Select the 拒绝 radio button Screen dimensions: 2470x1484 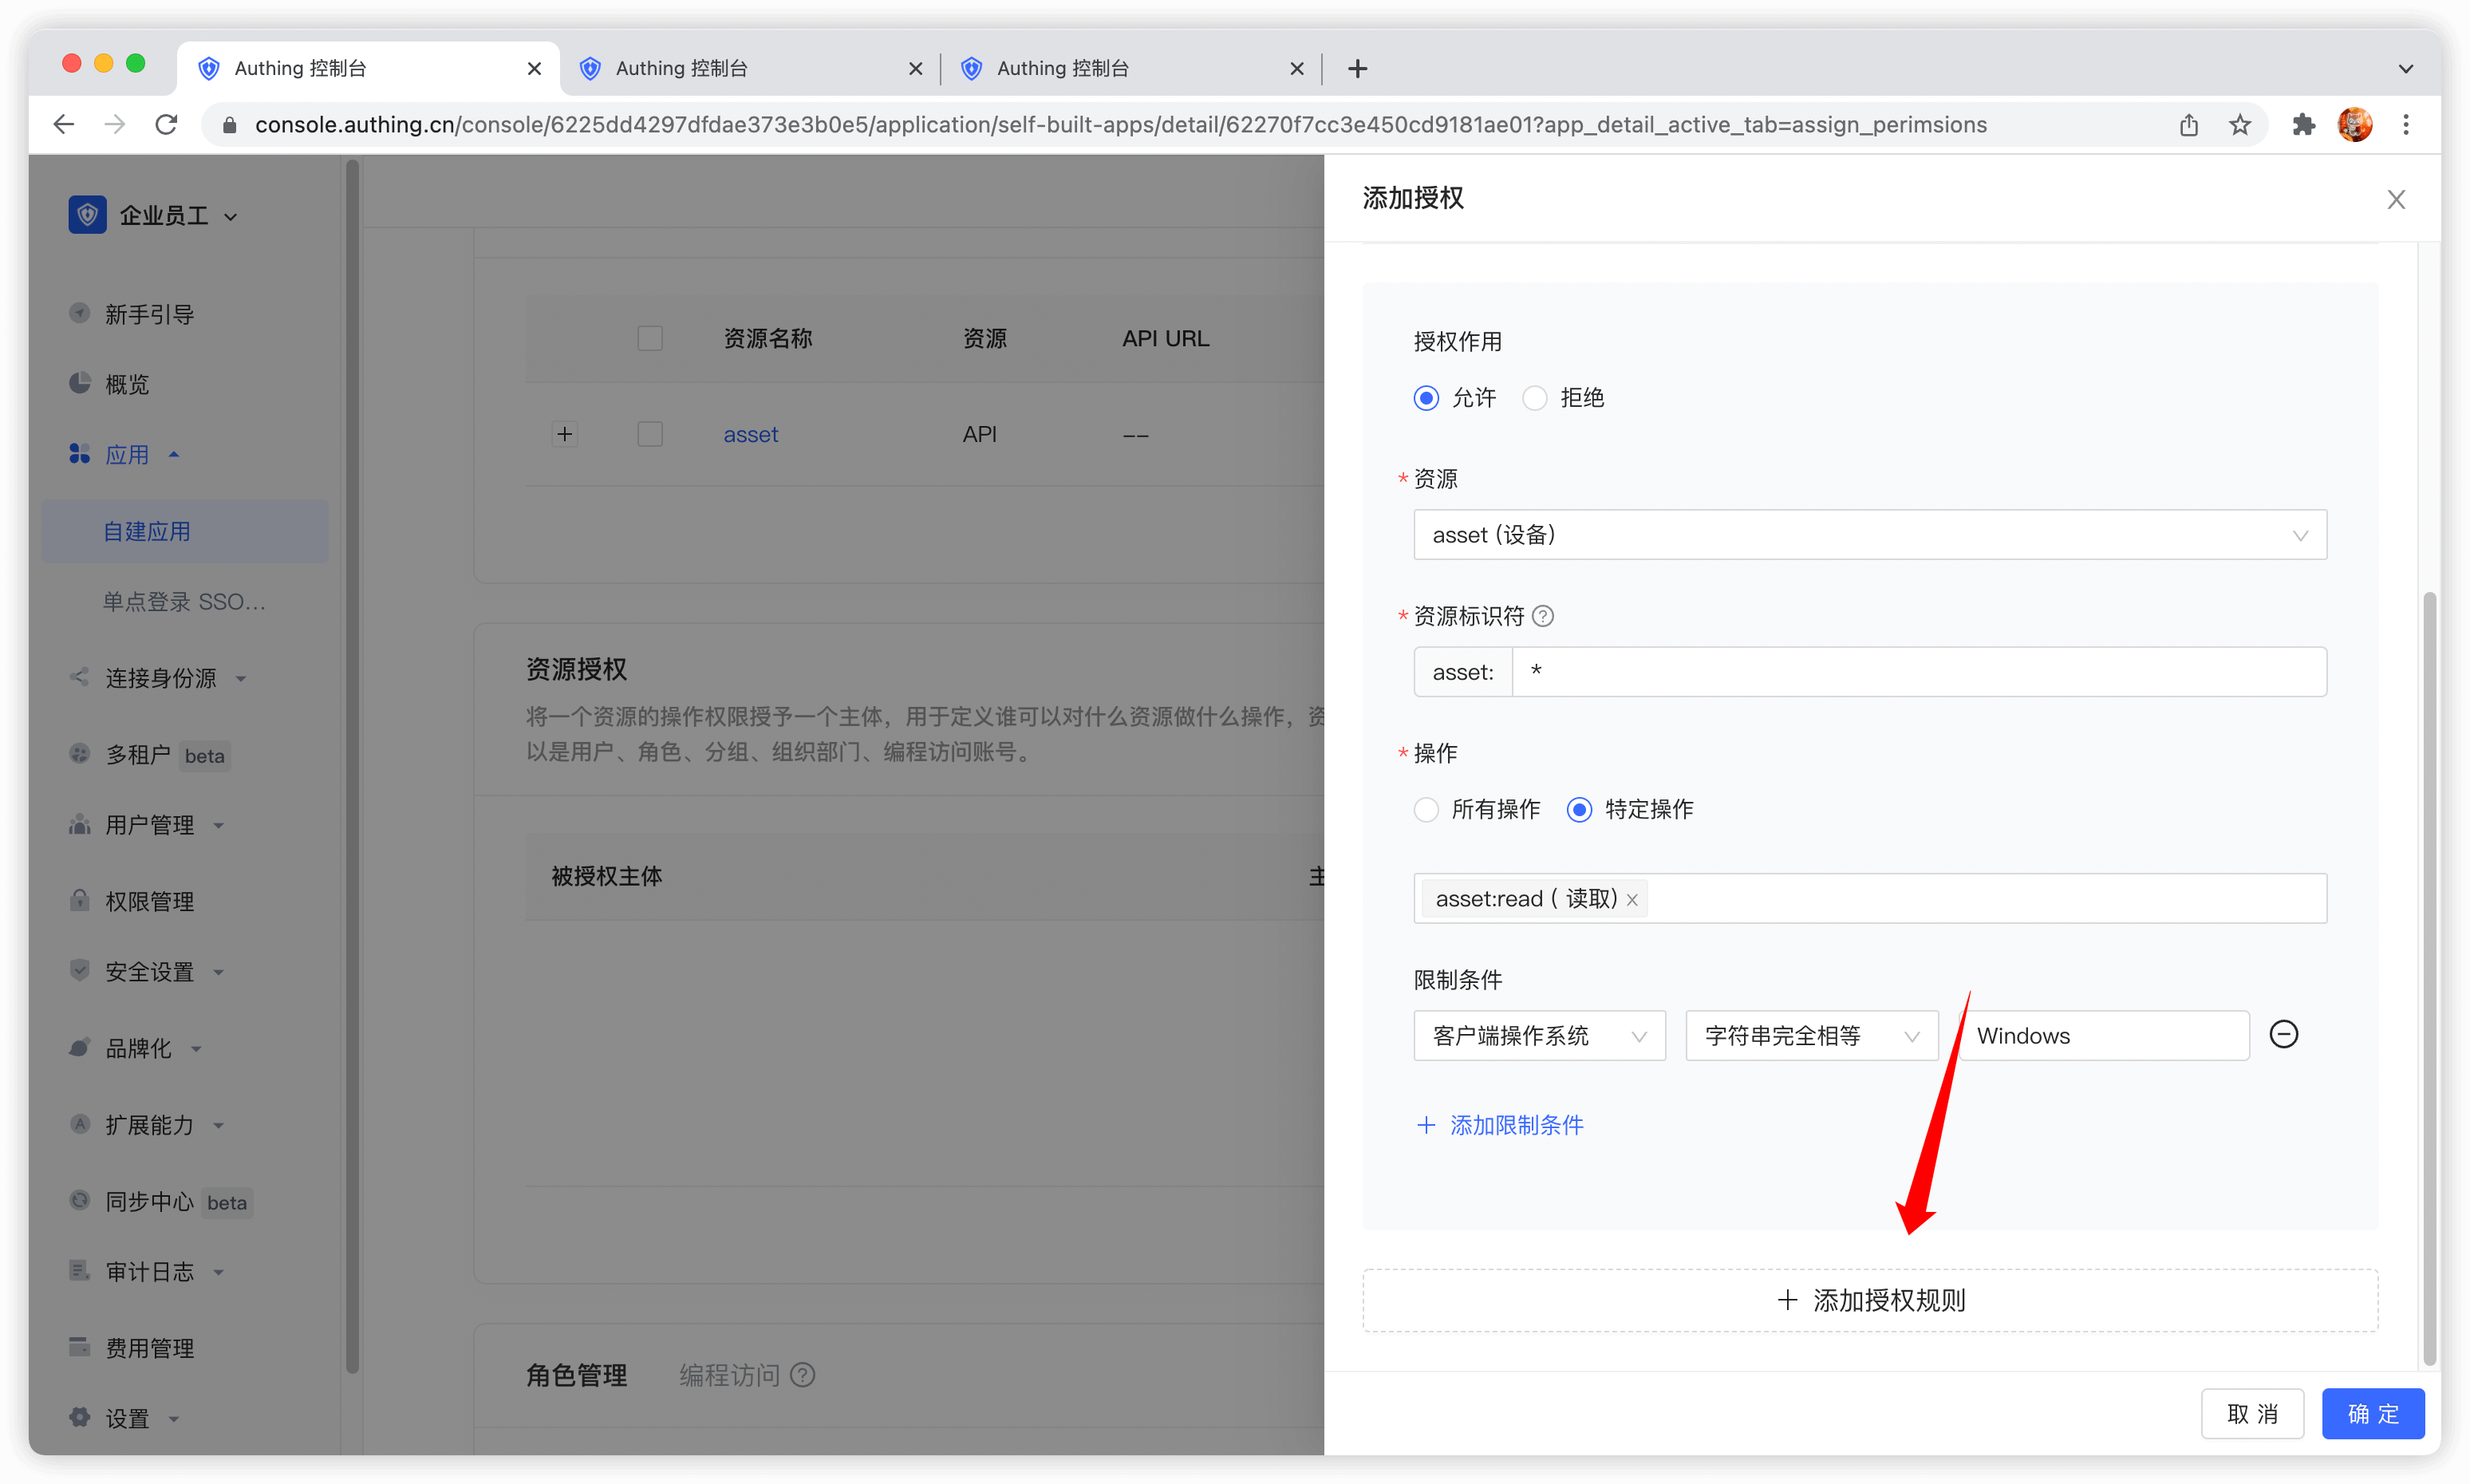tap(1534, 397)
